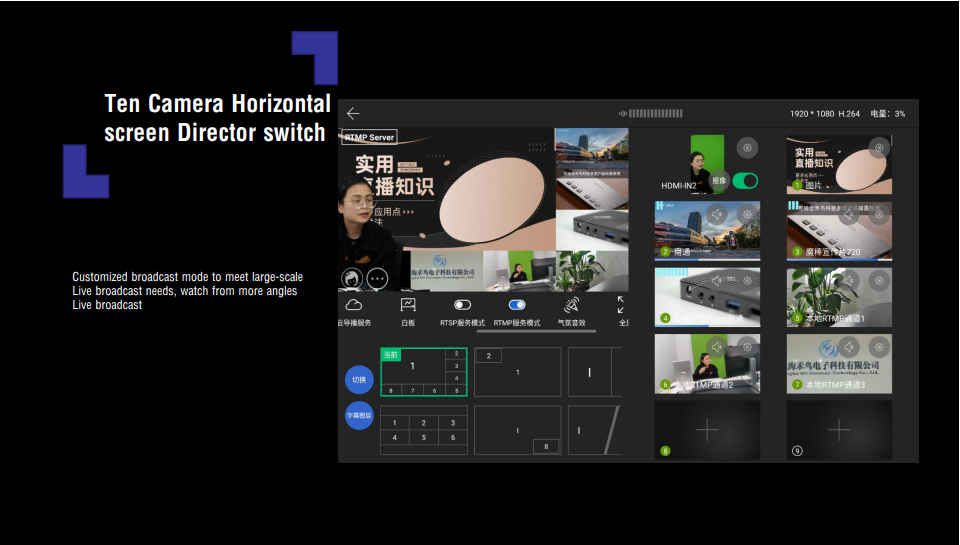
Task: Select the current 当前 eight-window layout
Action: click(424, 372)
